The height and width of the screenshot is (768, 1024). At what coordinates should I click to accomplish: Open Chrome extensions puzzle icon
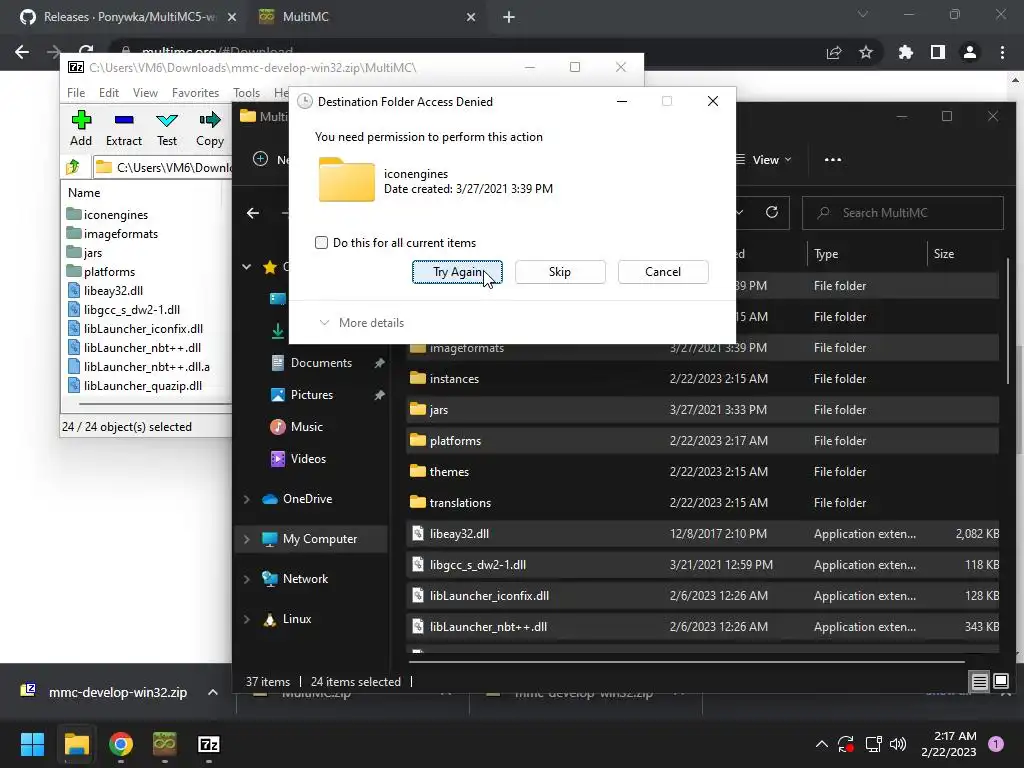pos(906,52)
